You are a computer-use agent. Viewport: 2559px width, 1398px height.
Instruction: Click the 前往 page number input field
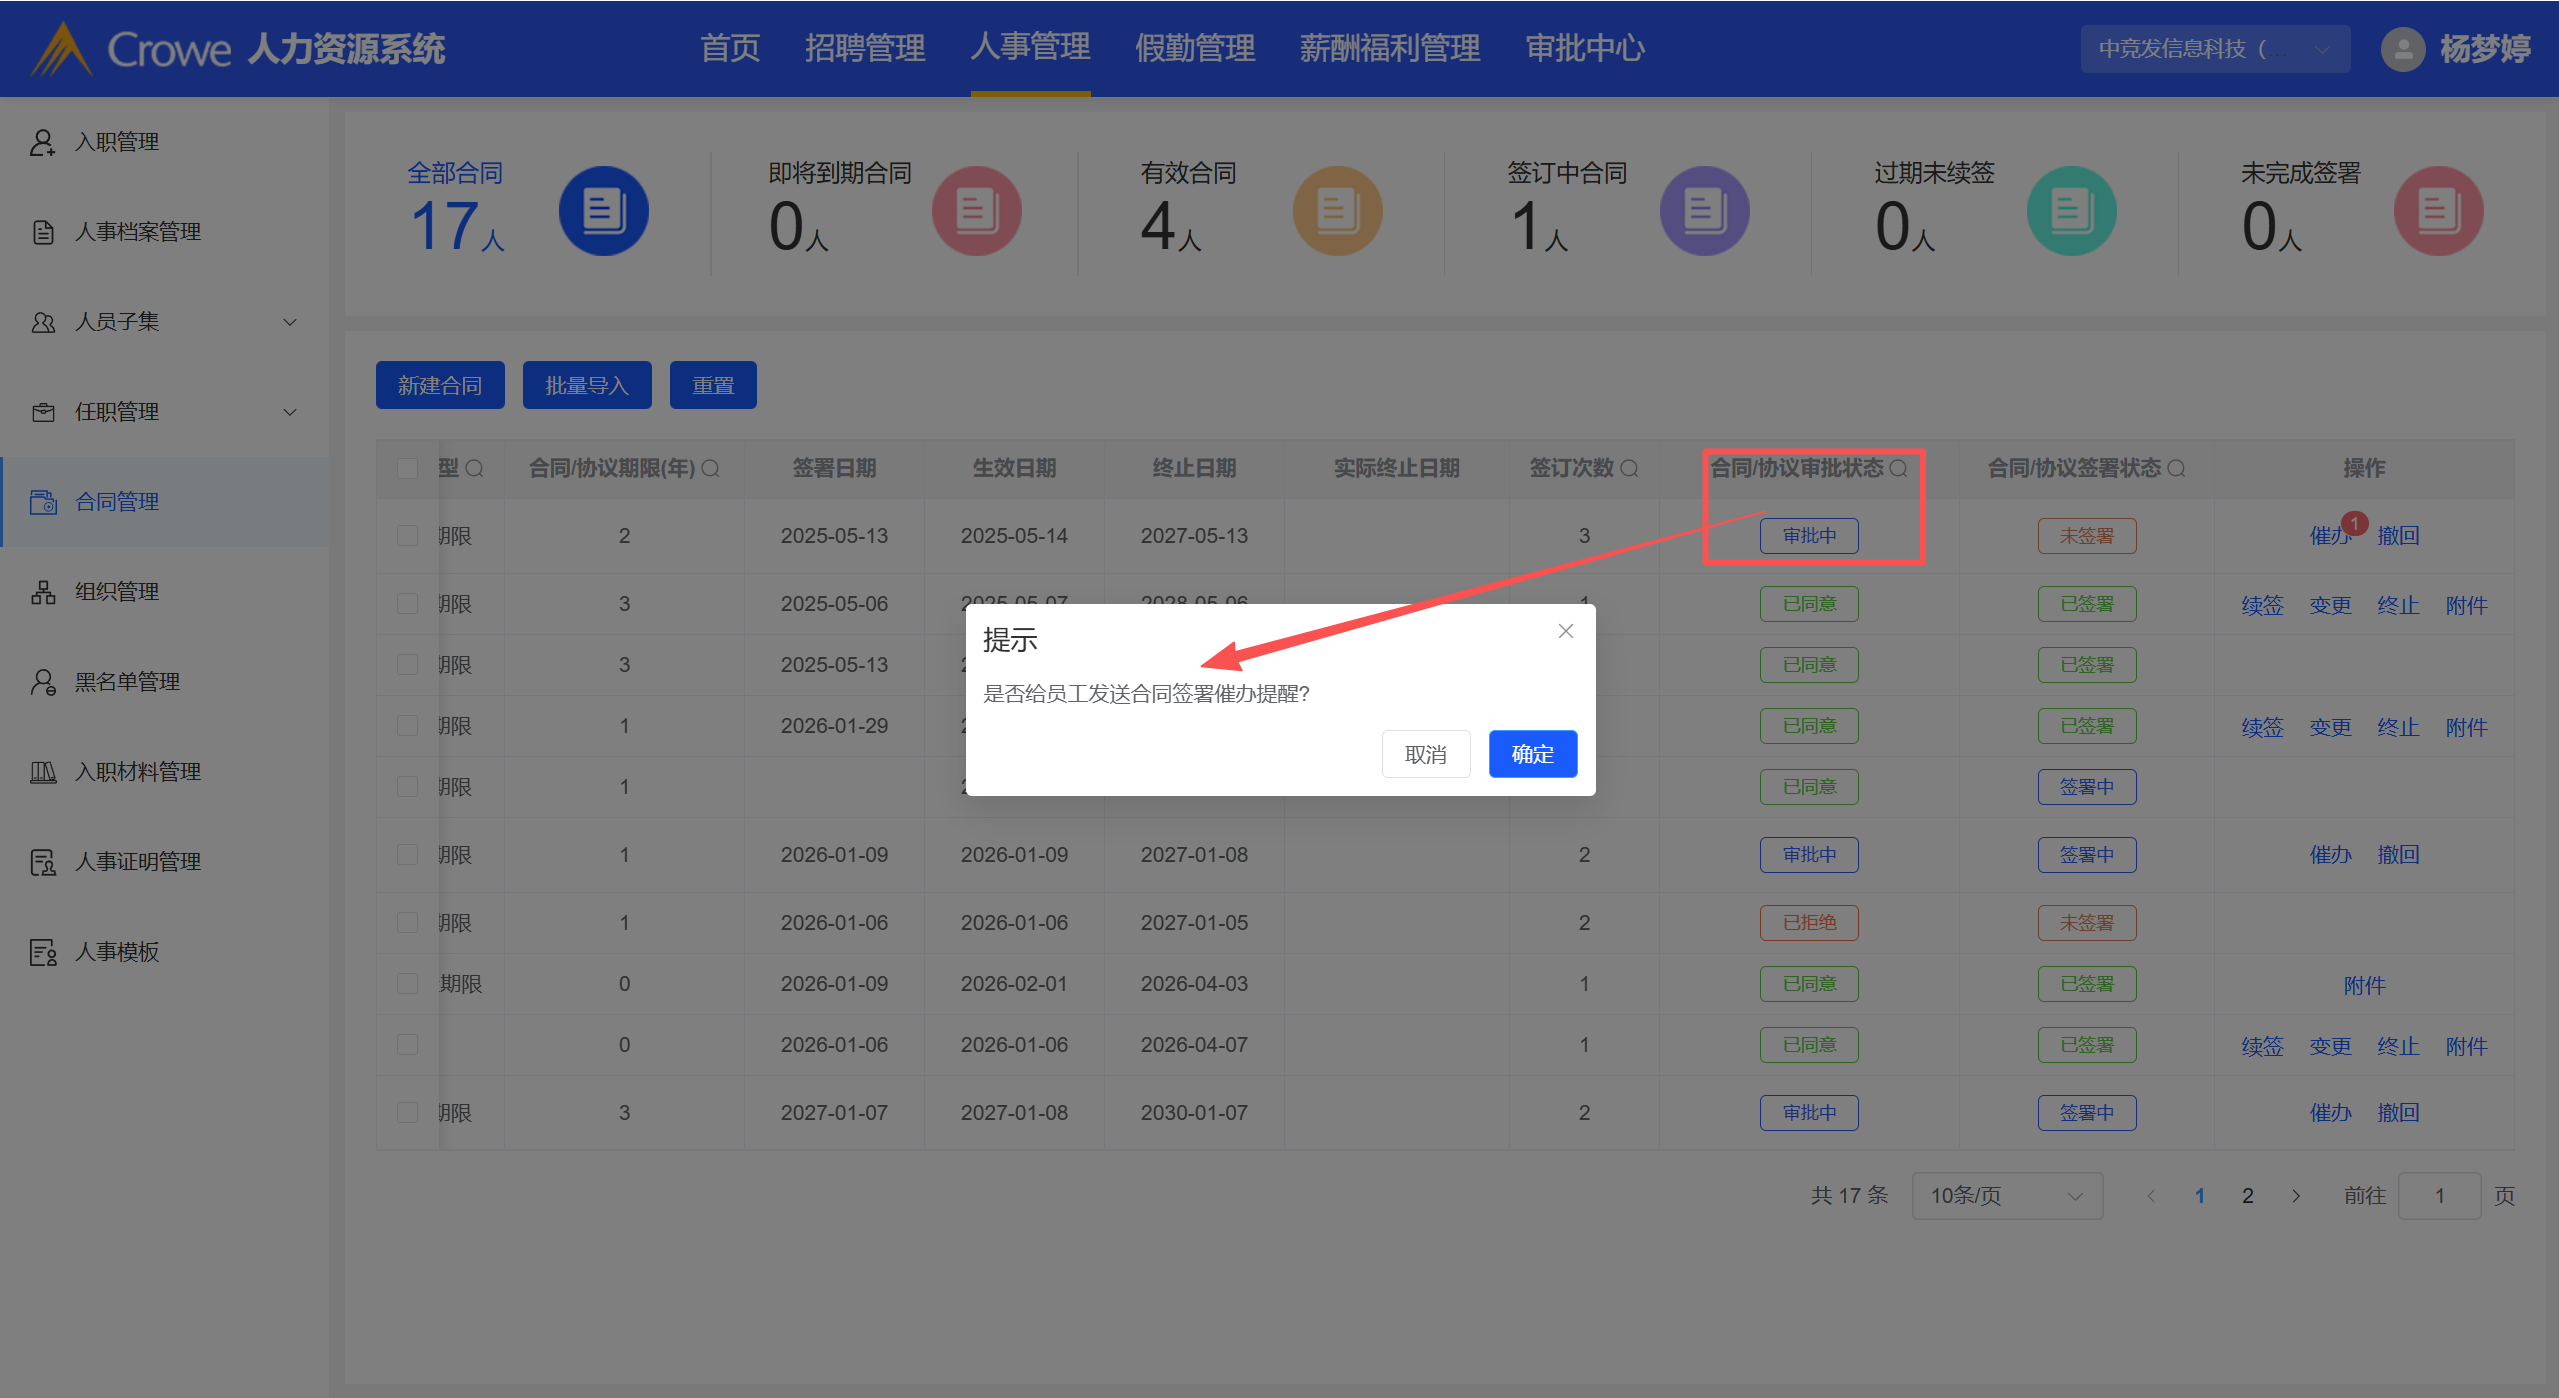click(2438, 1196)
